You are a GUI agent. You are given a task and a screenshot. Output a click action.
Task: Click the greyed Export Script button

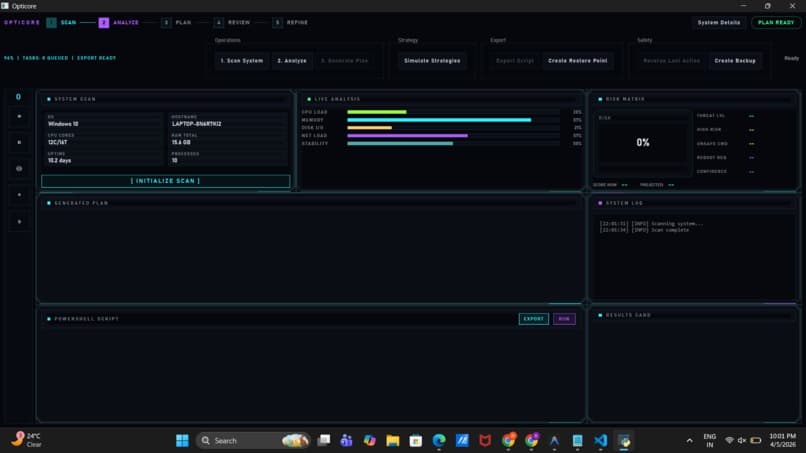[x=515, y=61]
